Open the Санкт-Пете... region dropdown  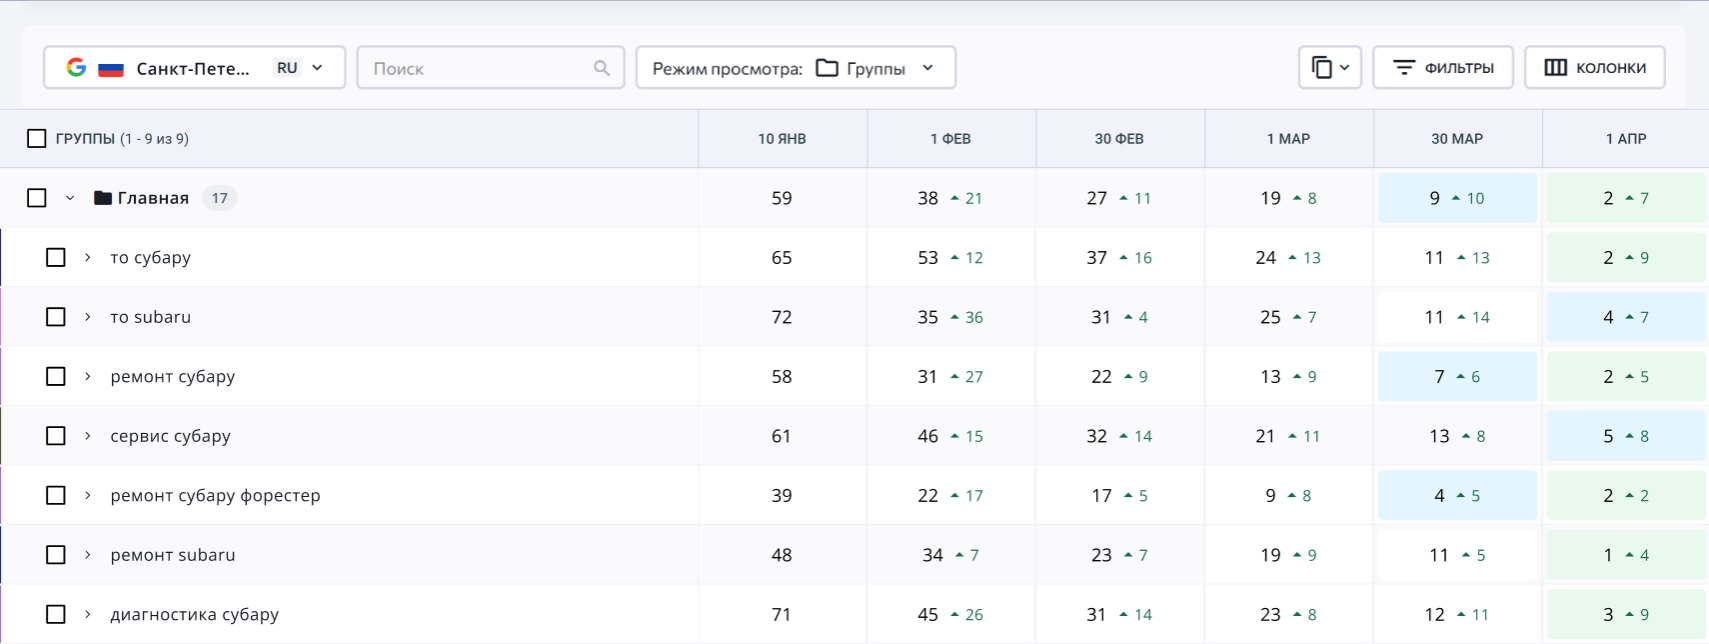(x=194, y=68)
